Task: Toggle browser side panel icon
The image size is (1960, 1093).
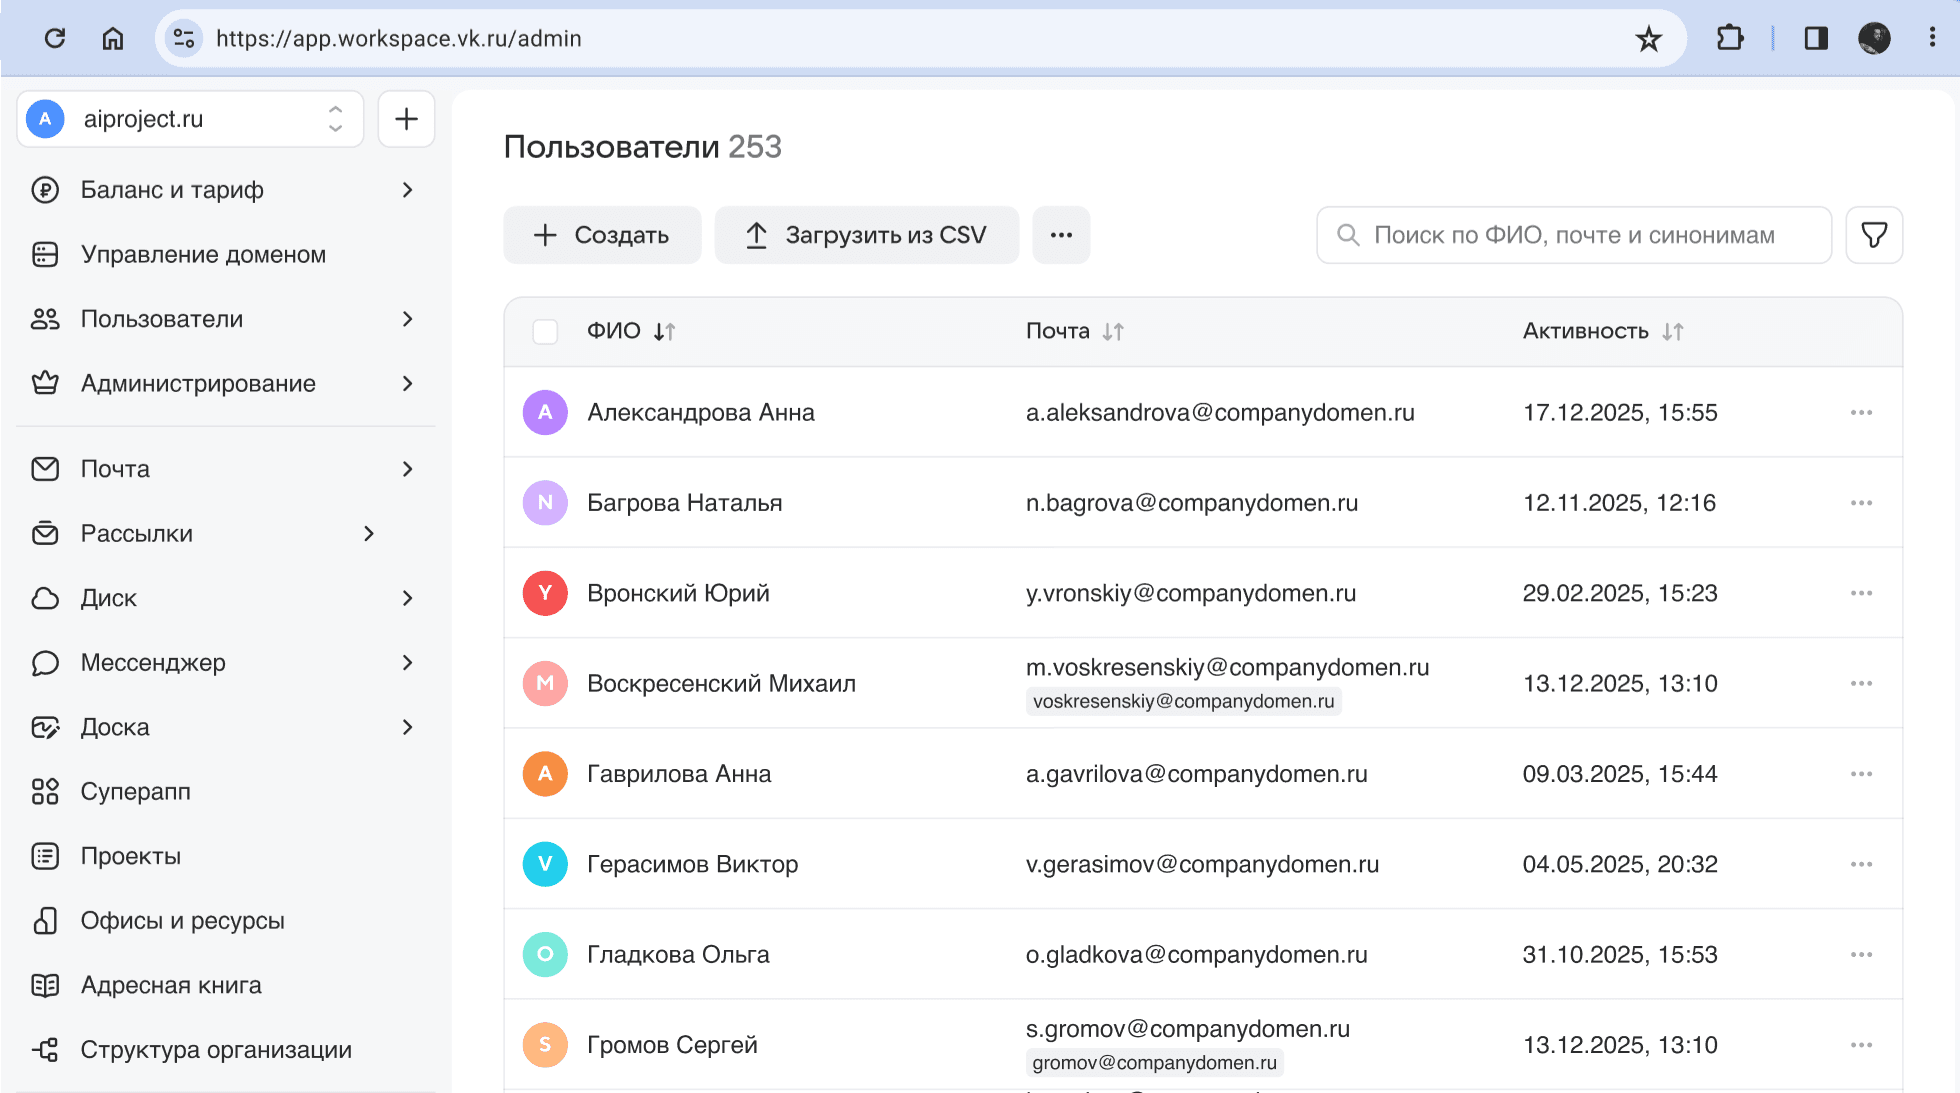Action: pyautogui.click(x=1816, y=38)
